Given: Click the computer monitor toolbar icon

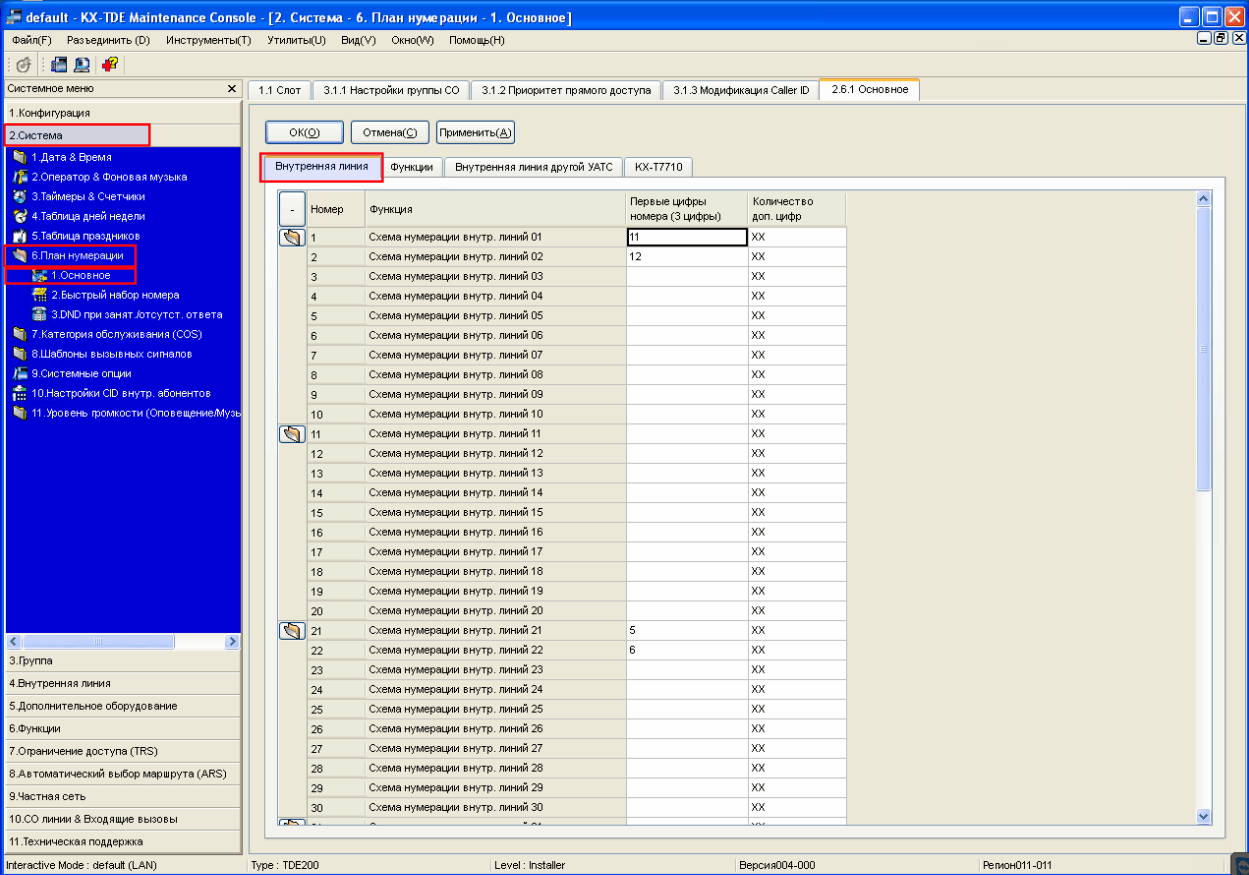Looking at the screenshot, I should 82,64.
